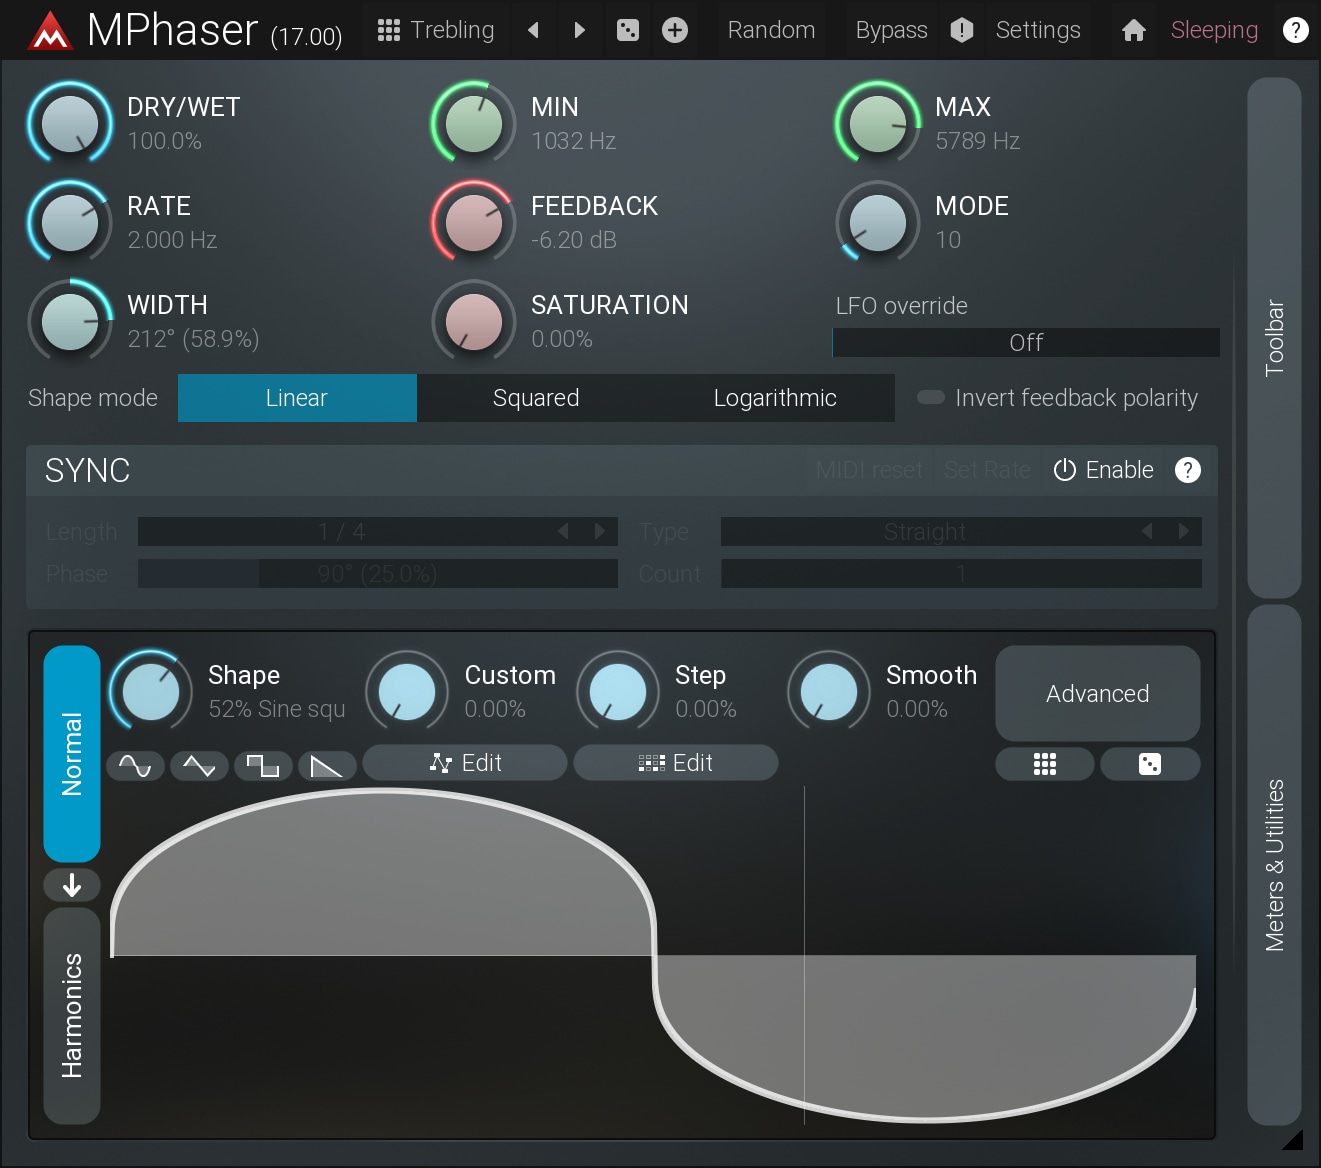Screen dimensions: 1321x1168
Task: Click the DRY/WET knob
Action: pos(70,123)
